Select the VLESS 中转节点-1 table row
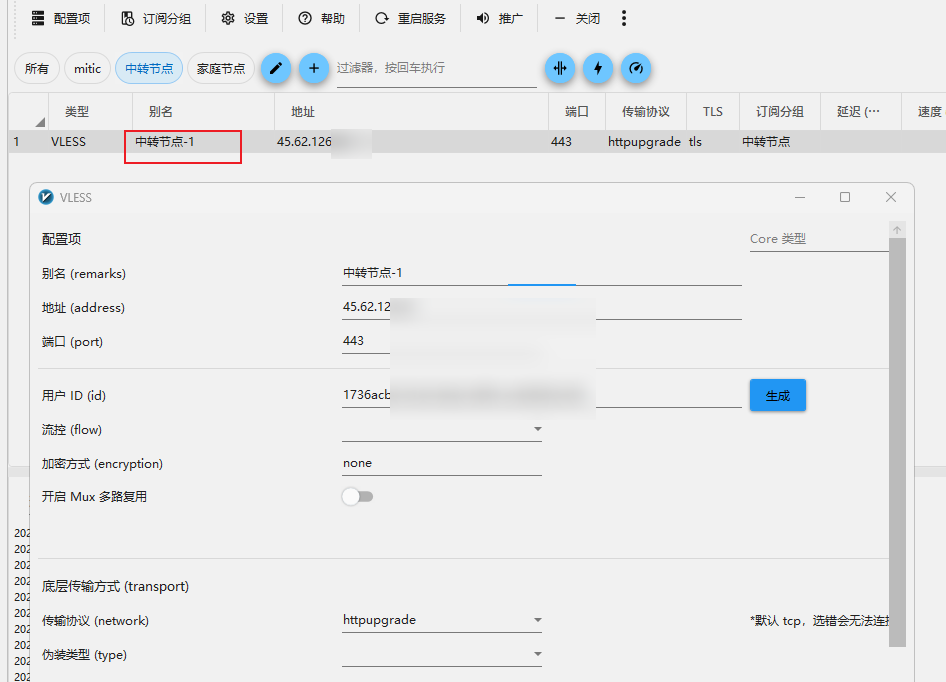This screenshot has height=682, width=946. (400, 142)
